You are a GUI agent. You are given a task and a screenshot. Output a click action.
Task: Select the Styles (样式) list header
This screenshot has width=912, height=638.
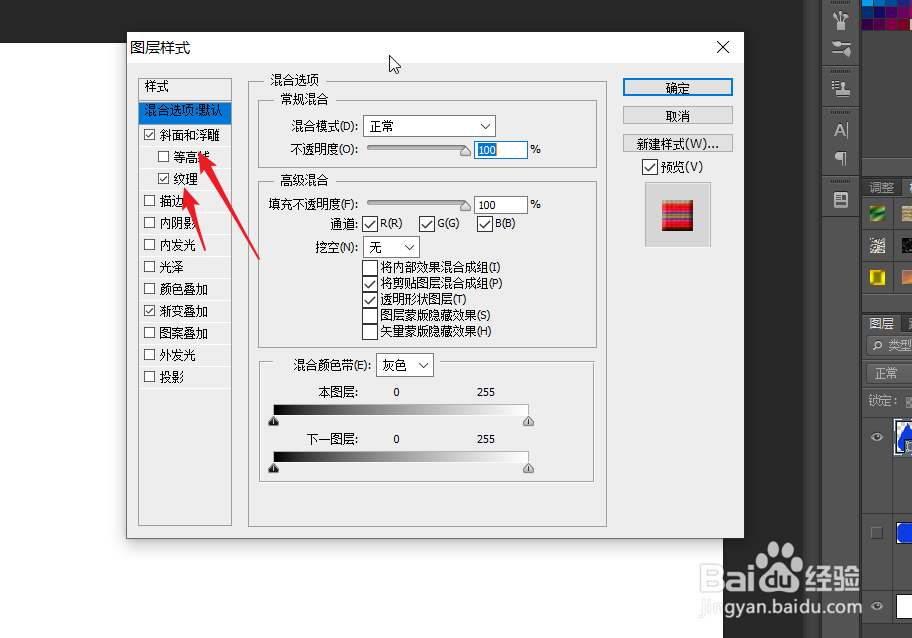(185, 87)
